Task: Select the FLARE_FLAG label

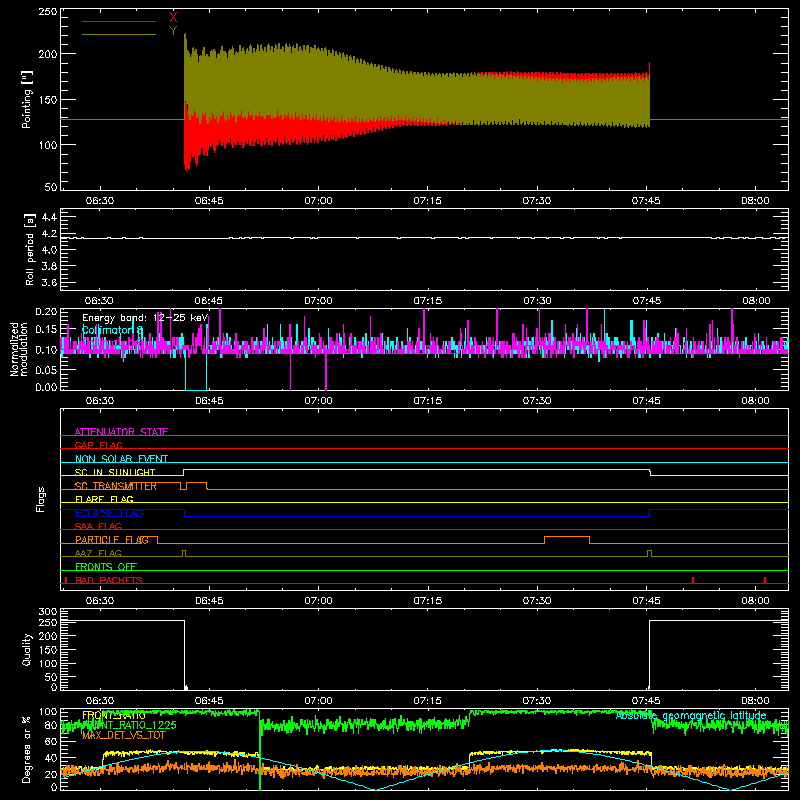Action: tap(104, 499)
